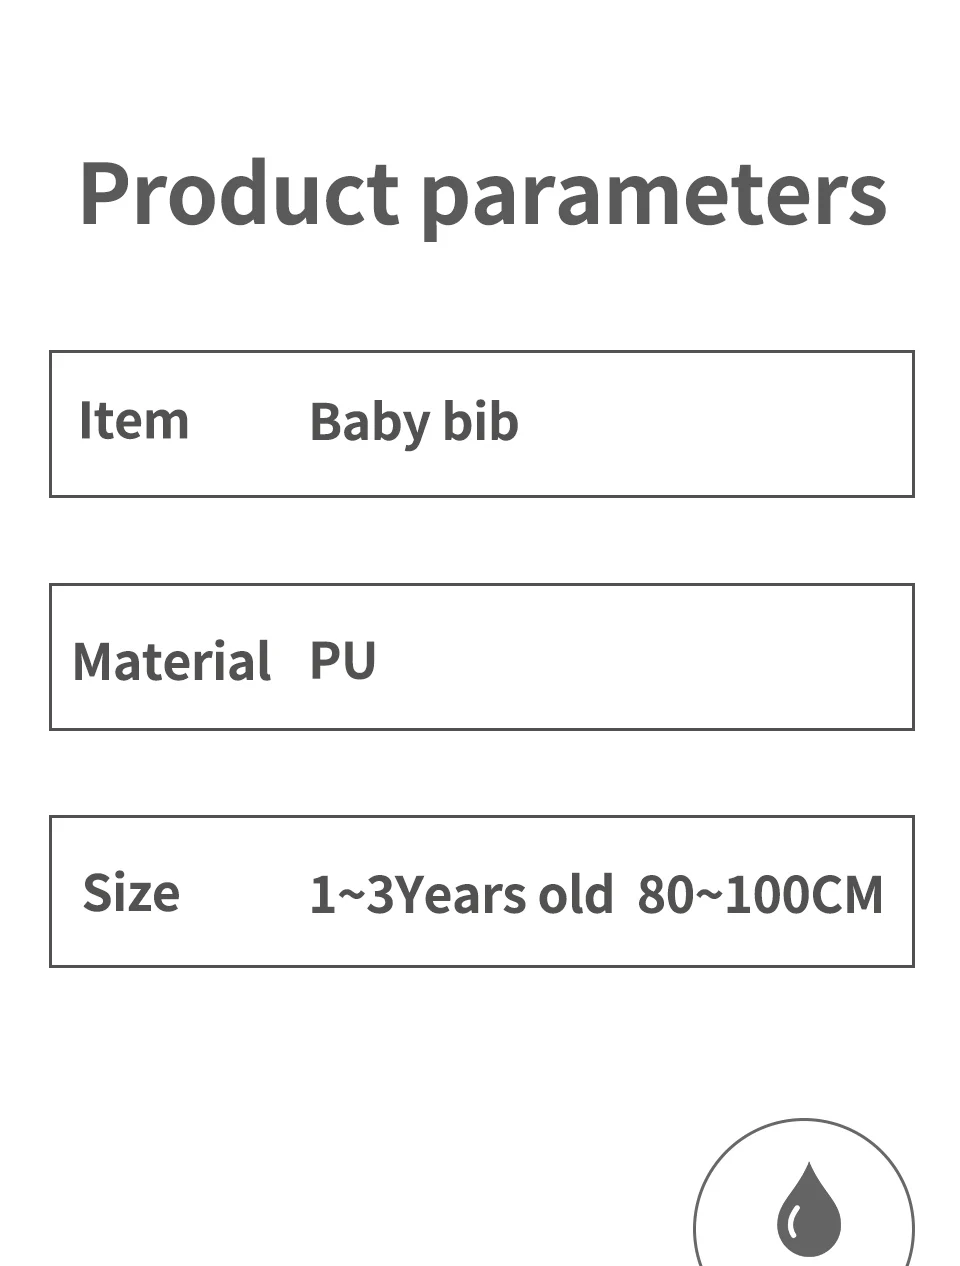
Task: Click the letter "P" starting the heading
Action: click(x=108, y=193)
